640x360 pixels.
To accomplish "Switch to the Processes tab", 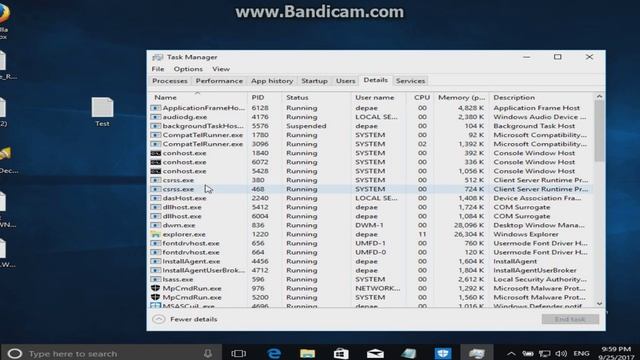I will click(x=170, y=81).
